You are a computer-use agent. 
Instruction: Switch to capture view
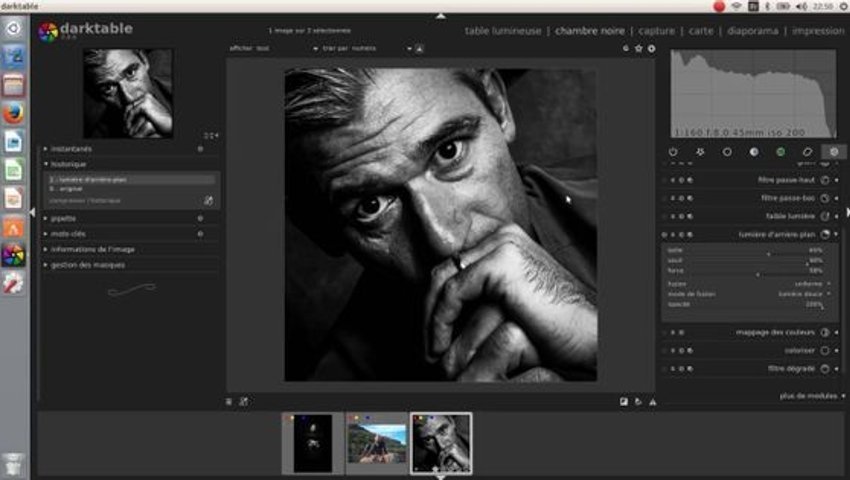(656, 31)
